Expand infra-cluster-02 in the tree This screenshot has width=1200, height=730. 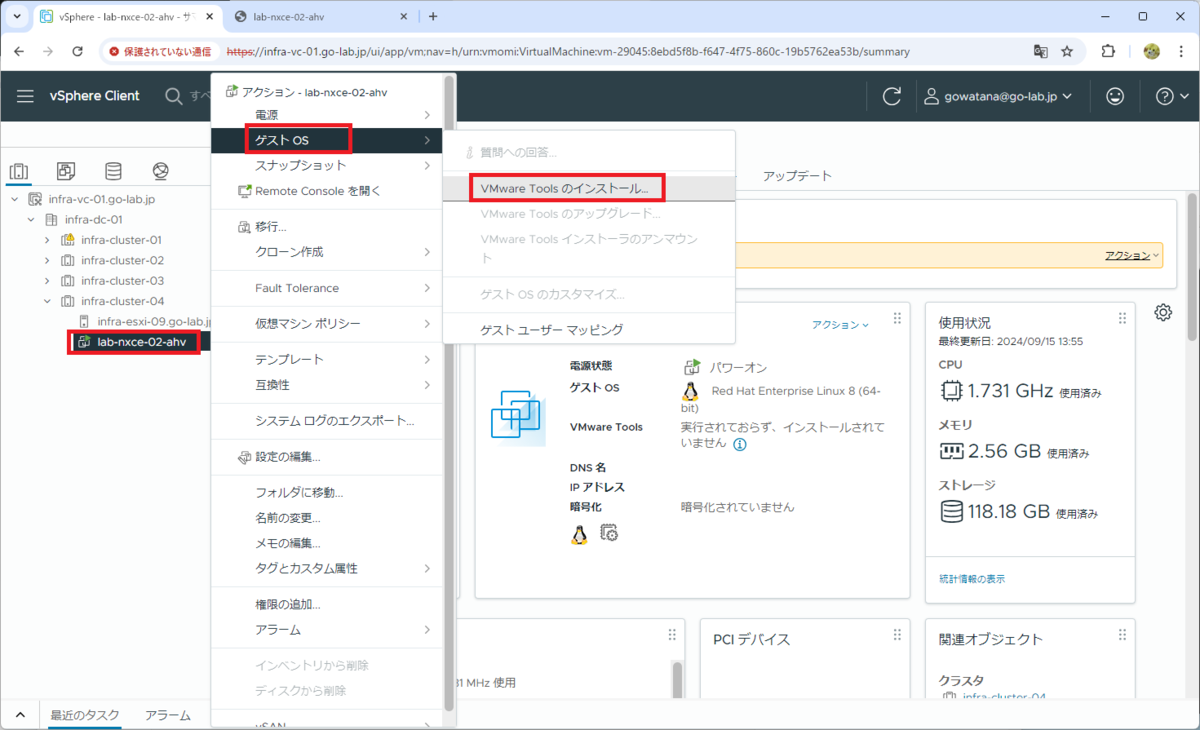pyautogui.click(x=47, y=260)
